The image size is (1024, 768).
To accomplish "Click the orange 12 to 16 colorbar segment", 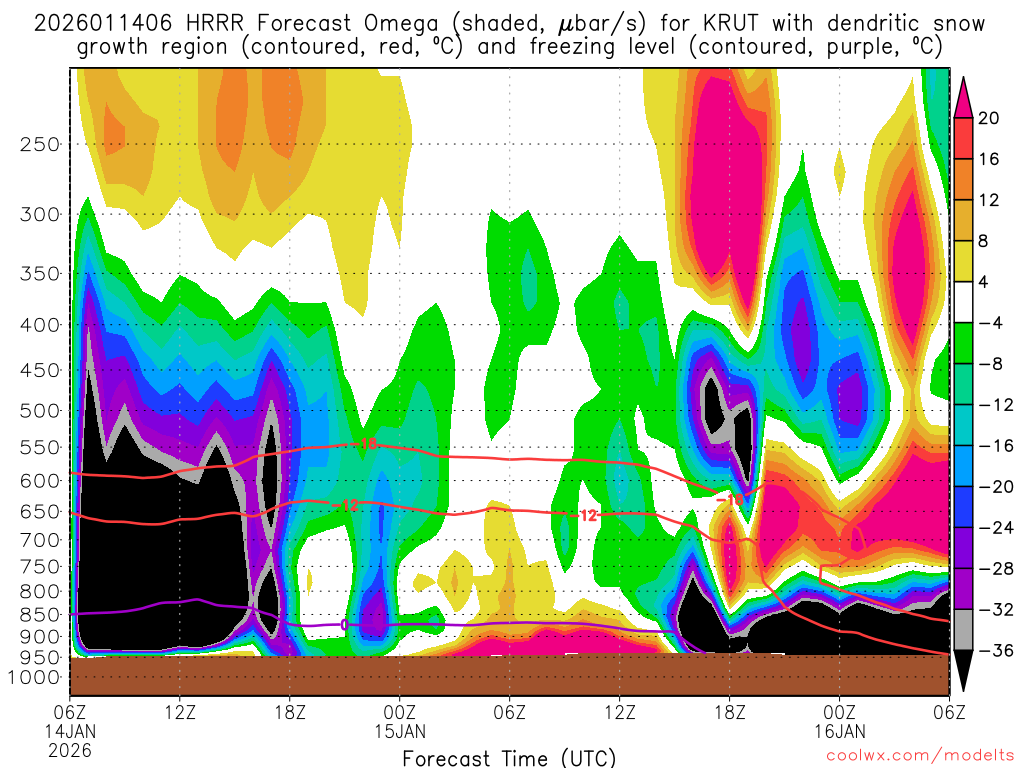I will (x=963, y=180).
